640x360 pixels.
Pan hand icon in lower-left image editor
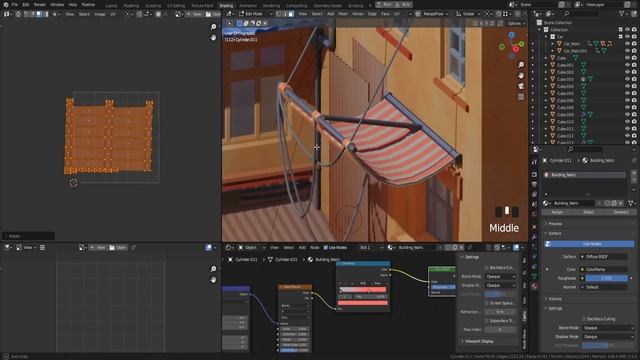click(x=213, y=280)
